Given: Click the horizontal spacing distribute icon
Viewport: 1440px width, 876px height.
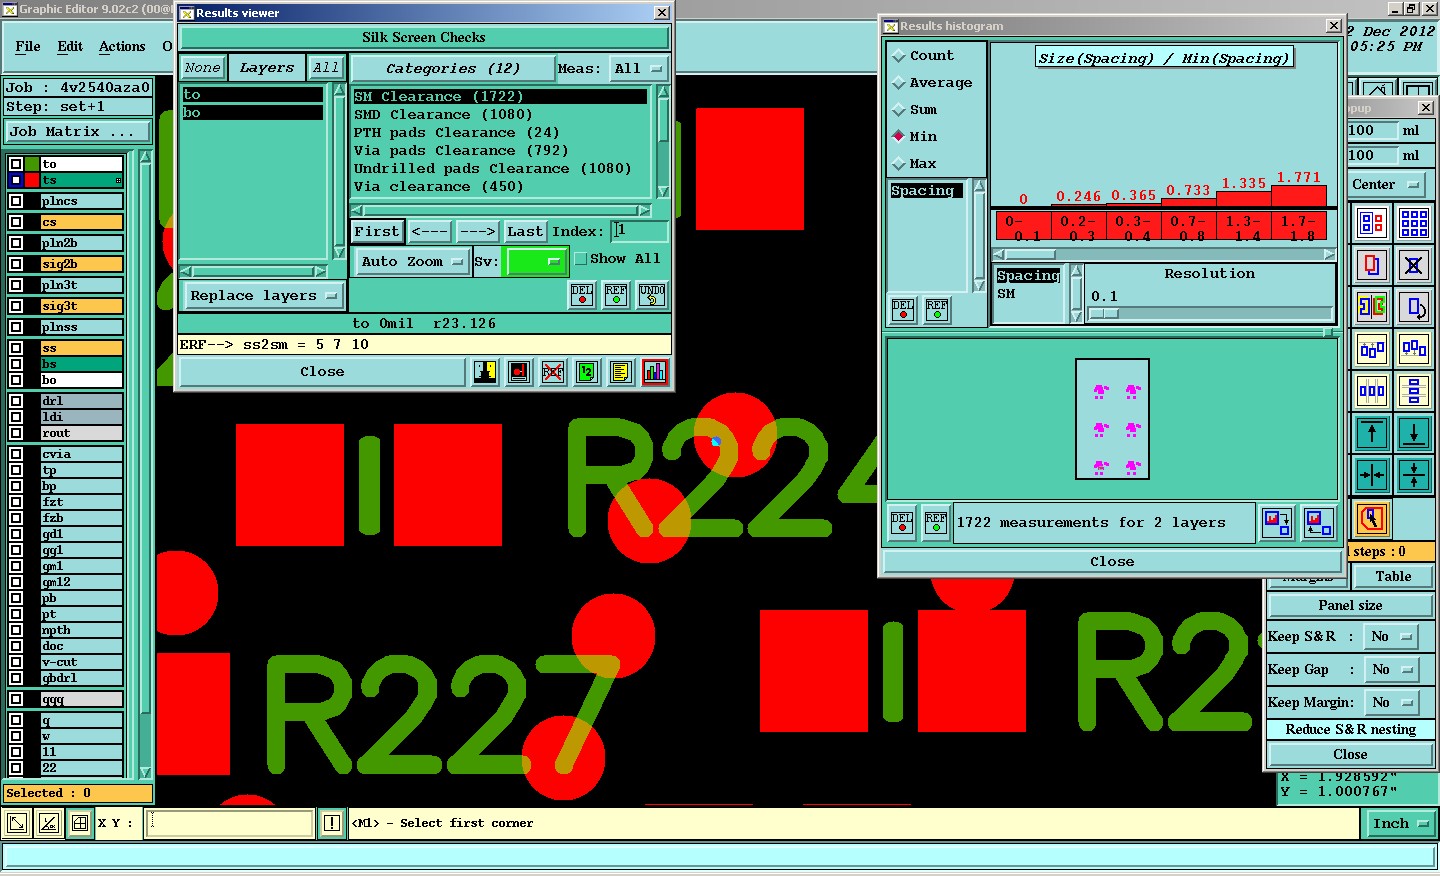Looking at the screenshot, I should pos(1372,391).
